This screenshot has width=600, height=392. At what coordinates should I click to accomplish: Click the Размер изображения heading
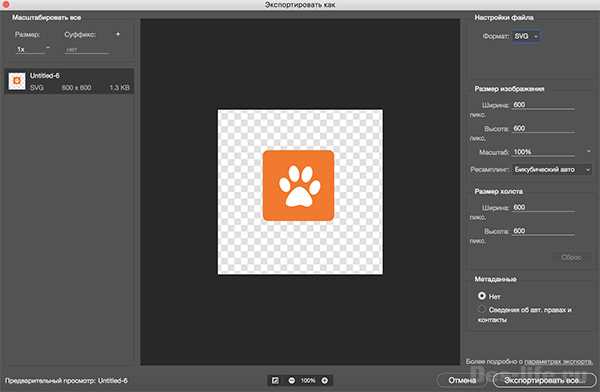coord(509,89)
